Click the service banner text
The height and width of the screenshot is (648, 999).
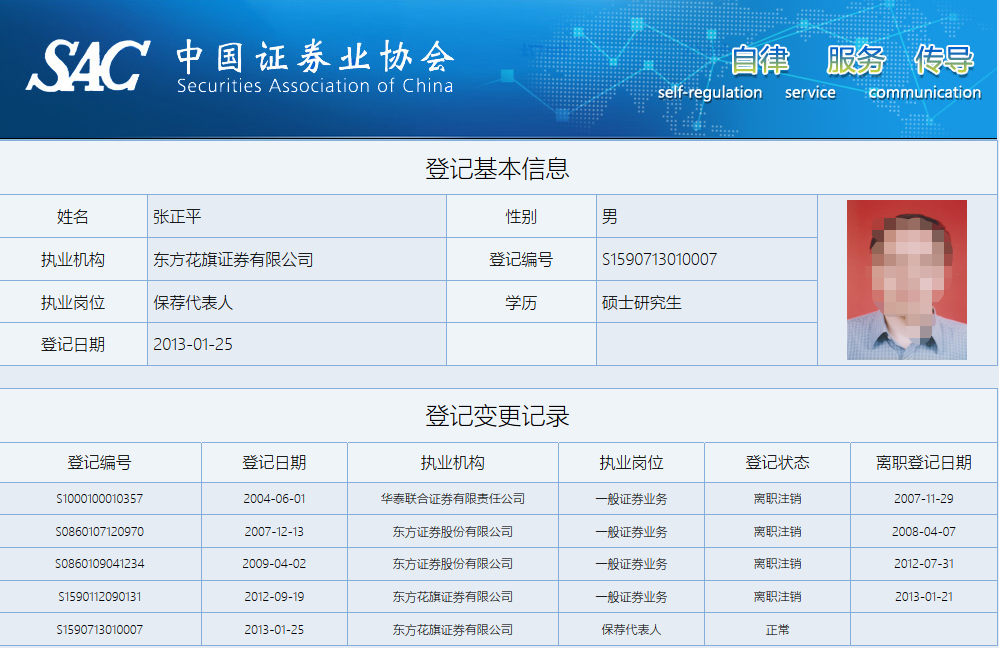click(x=810, y=92)
